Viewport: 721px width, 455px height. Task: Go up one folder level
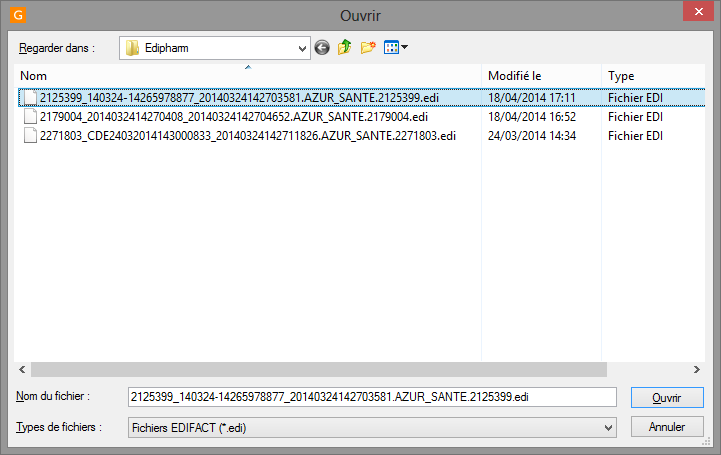344,47
